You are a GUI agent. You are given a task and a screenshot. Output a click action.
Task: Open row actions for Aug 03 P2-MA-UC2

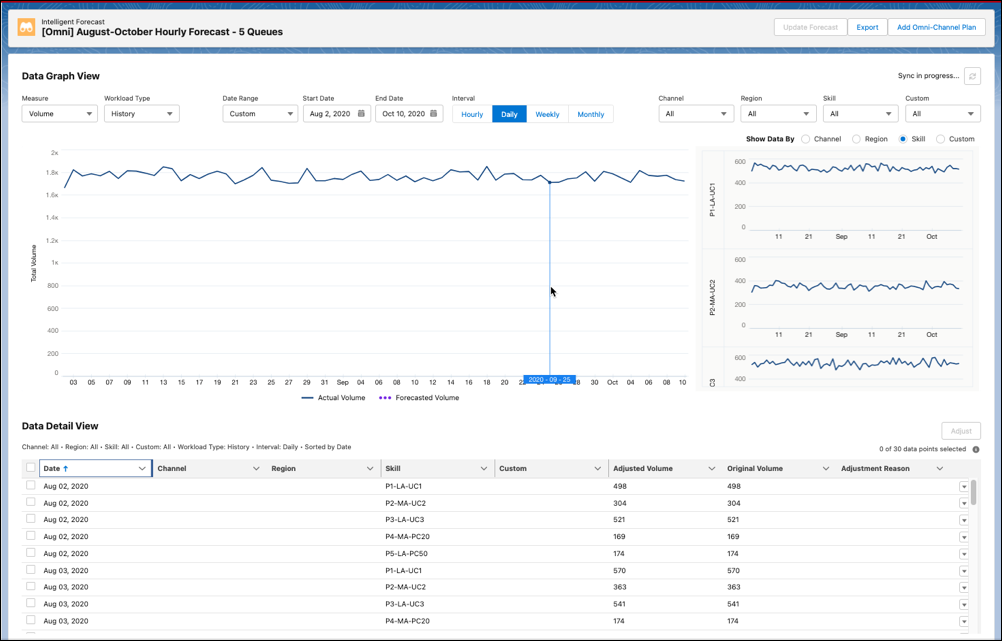pos(964,588)
